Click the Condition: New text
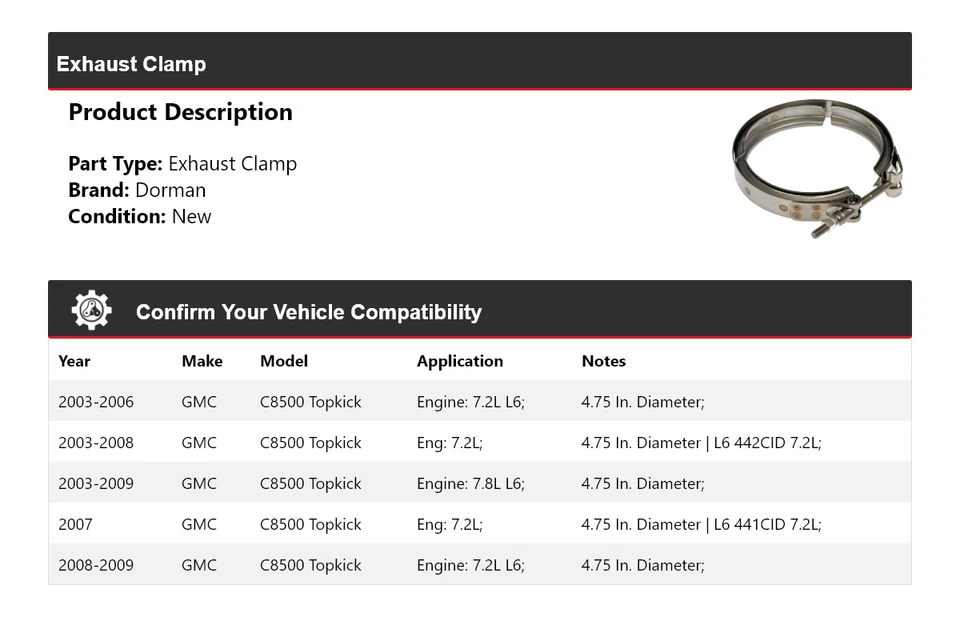This screenshot has width=960, height=617. (x=140, y=216)
